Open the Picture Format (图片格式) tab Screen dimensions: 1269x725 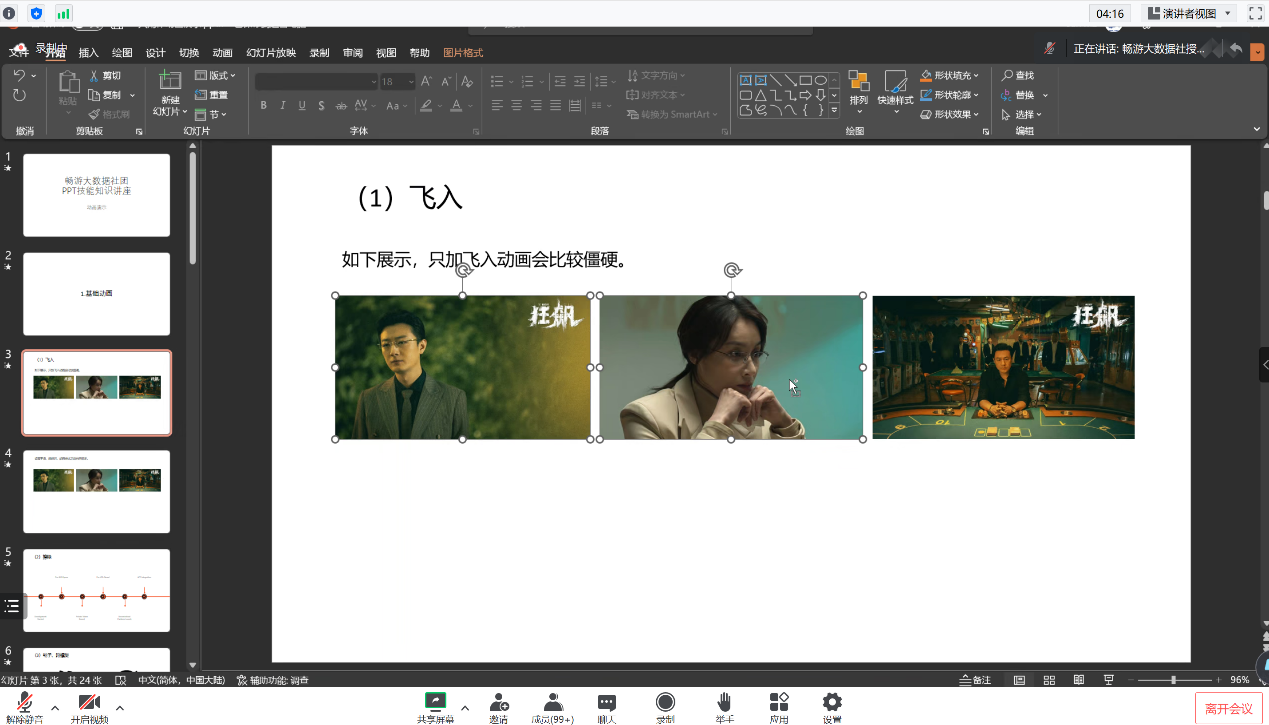click(463, 53)
